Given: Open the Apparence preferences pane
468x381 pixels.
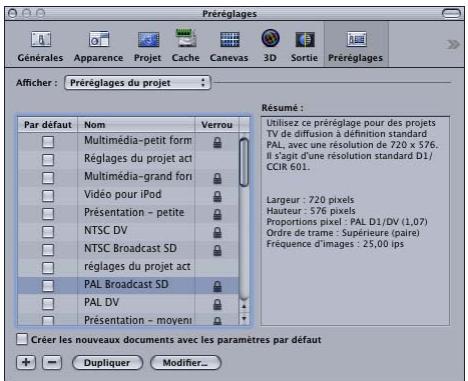Looking at the screenshot, I should [99, 46].
